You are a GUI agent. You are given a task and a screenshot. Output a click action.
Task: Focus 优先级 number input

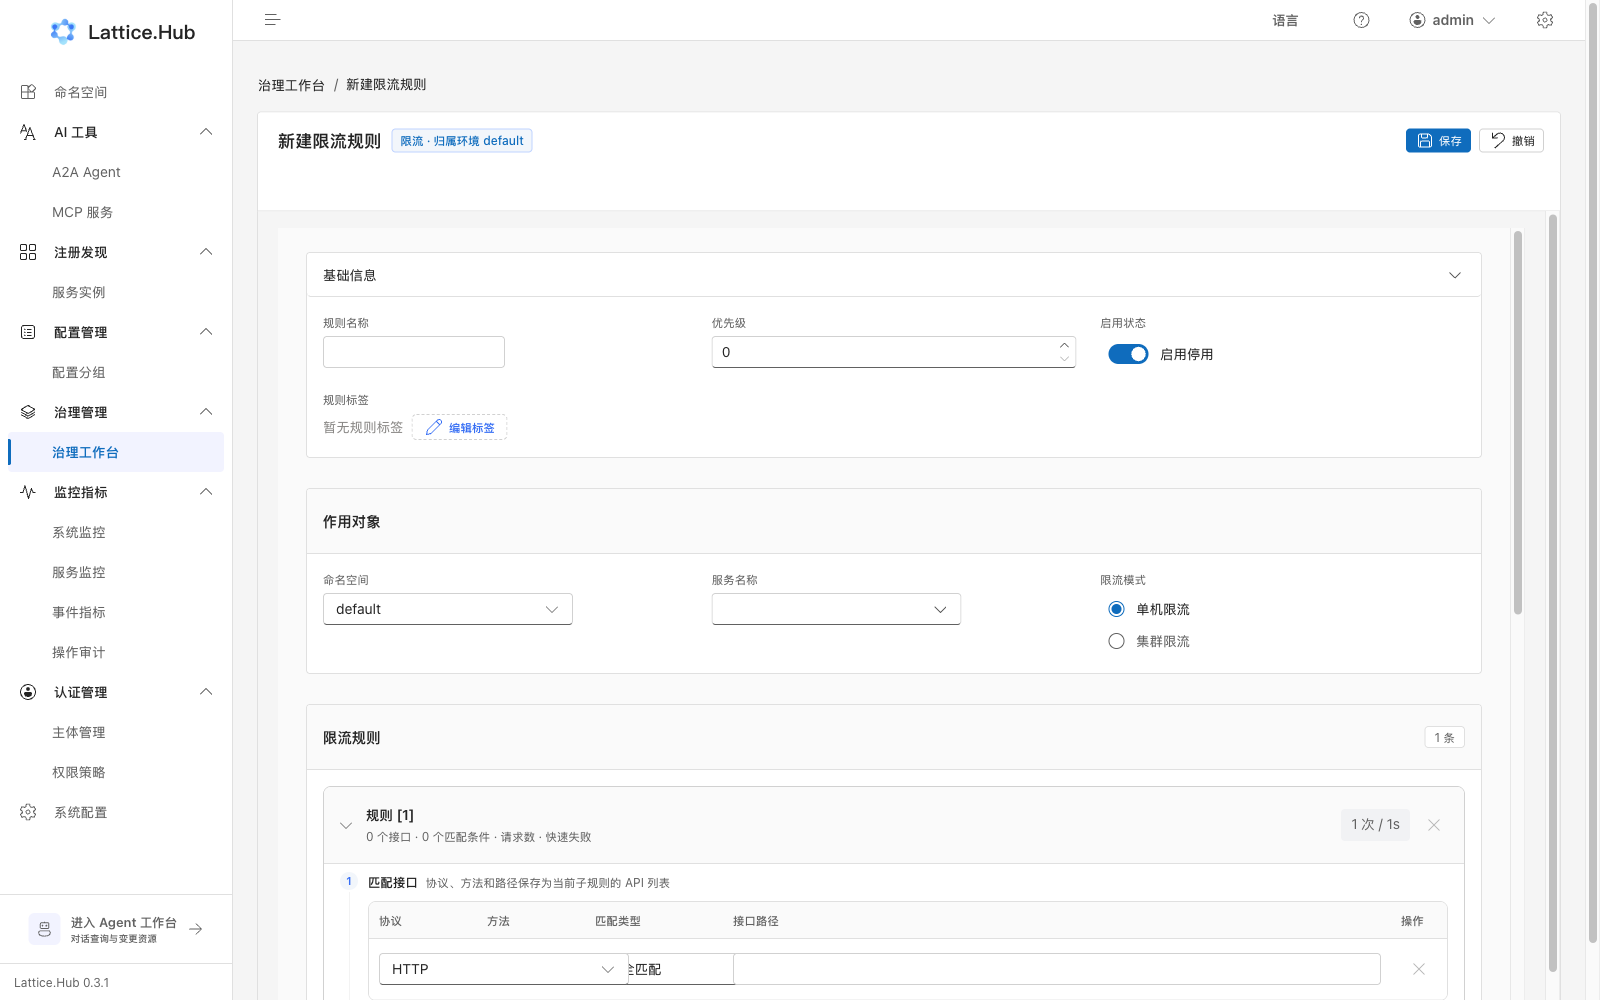(893, 352)
